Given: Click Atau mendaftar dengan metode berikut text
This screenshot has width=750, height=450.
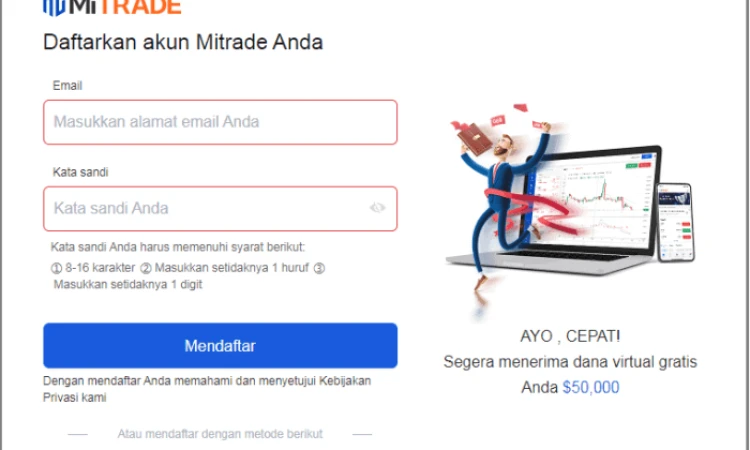Looking at the screenshot, I should pyautogui.click(x=220, y=434).
